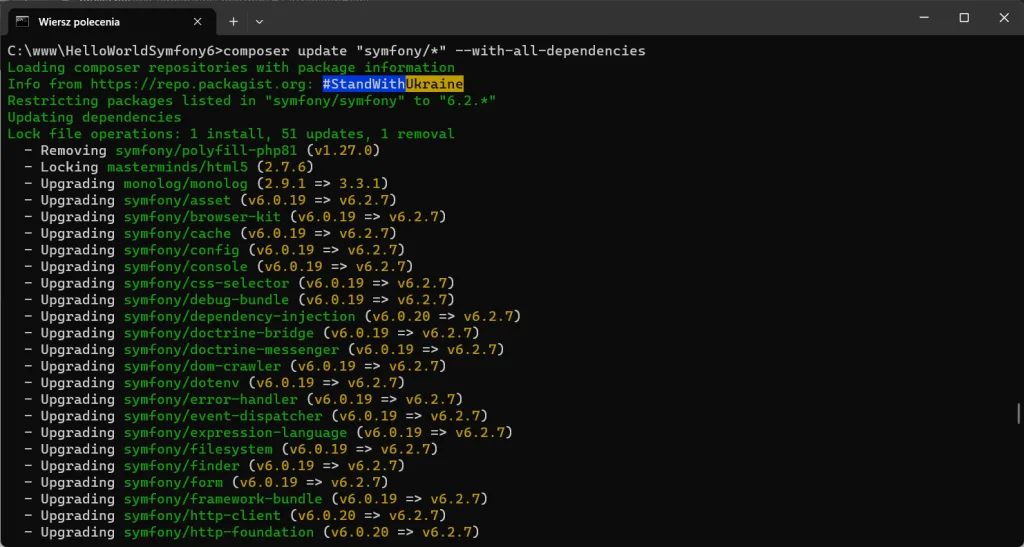Click symfony/doctrine-messenger package name
The height and width of the screenshot is (547, 1024).
click(231, 350)
